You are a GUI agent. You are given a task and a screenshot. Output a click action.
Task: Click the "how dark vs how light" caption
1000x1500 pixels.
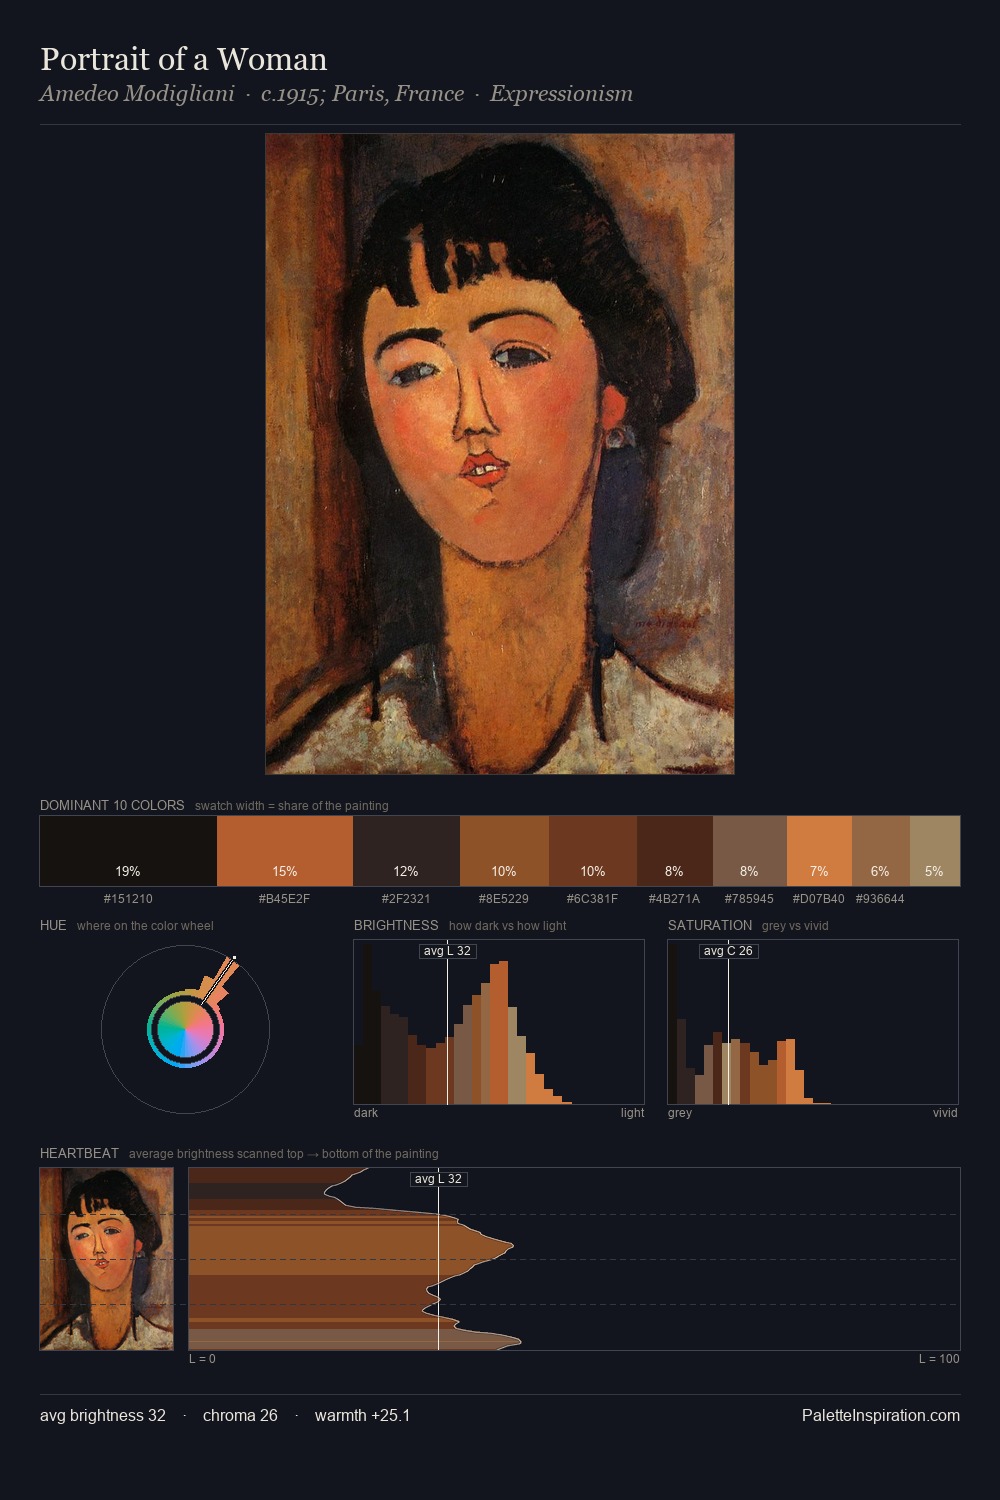tap(507, 926)
